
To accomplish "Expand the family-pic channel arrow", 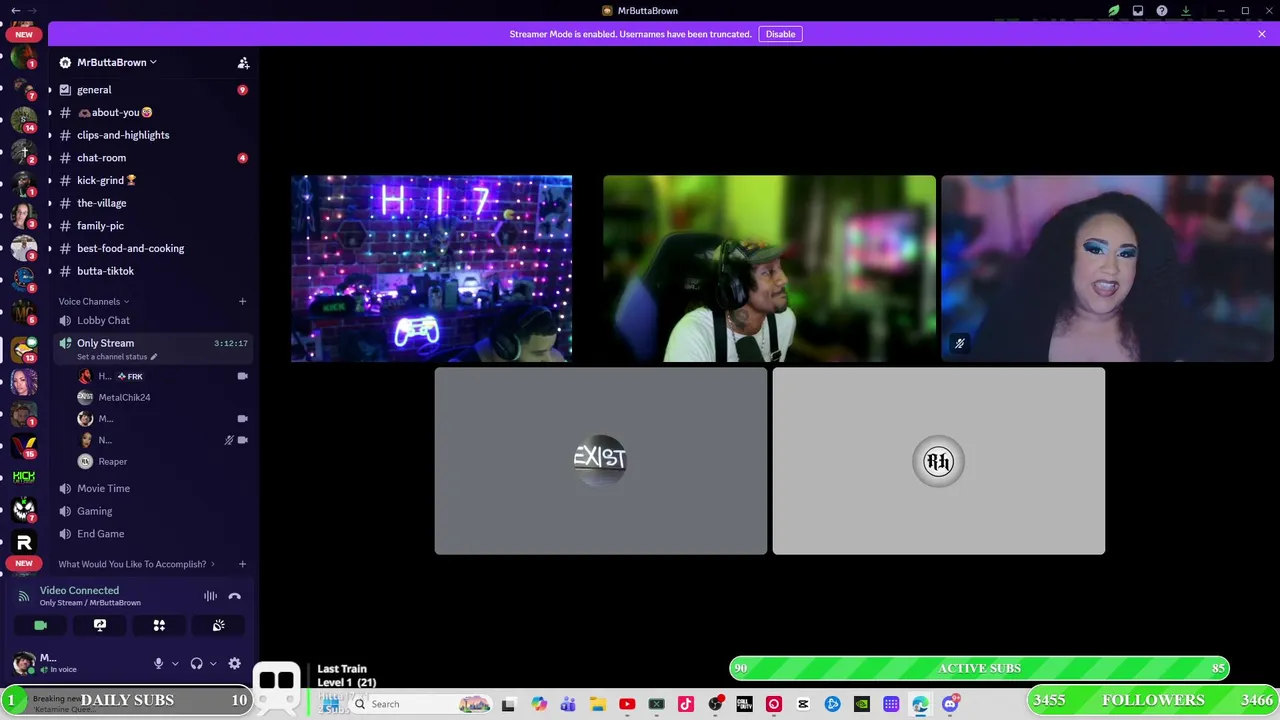I will click(50, 226).
